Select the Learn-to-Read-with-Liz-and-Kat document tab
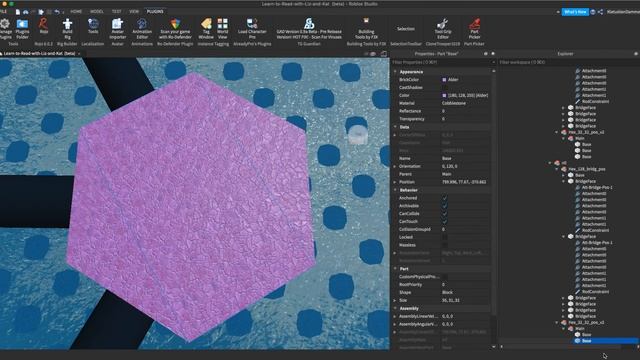The height and width of the screenshot is (360, 640). click(40, 53)
